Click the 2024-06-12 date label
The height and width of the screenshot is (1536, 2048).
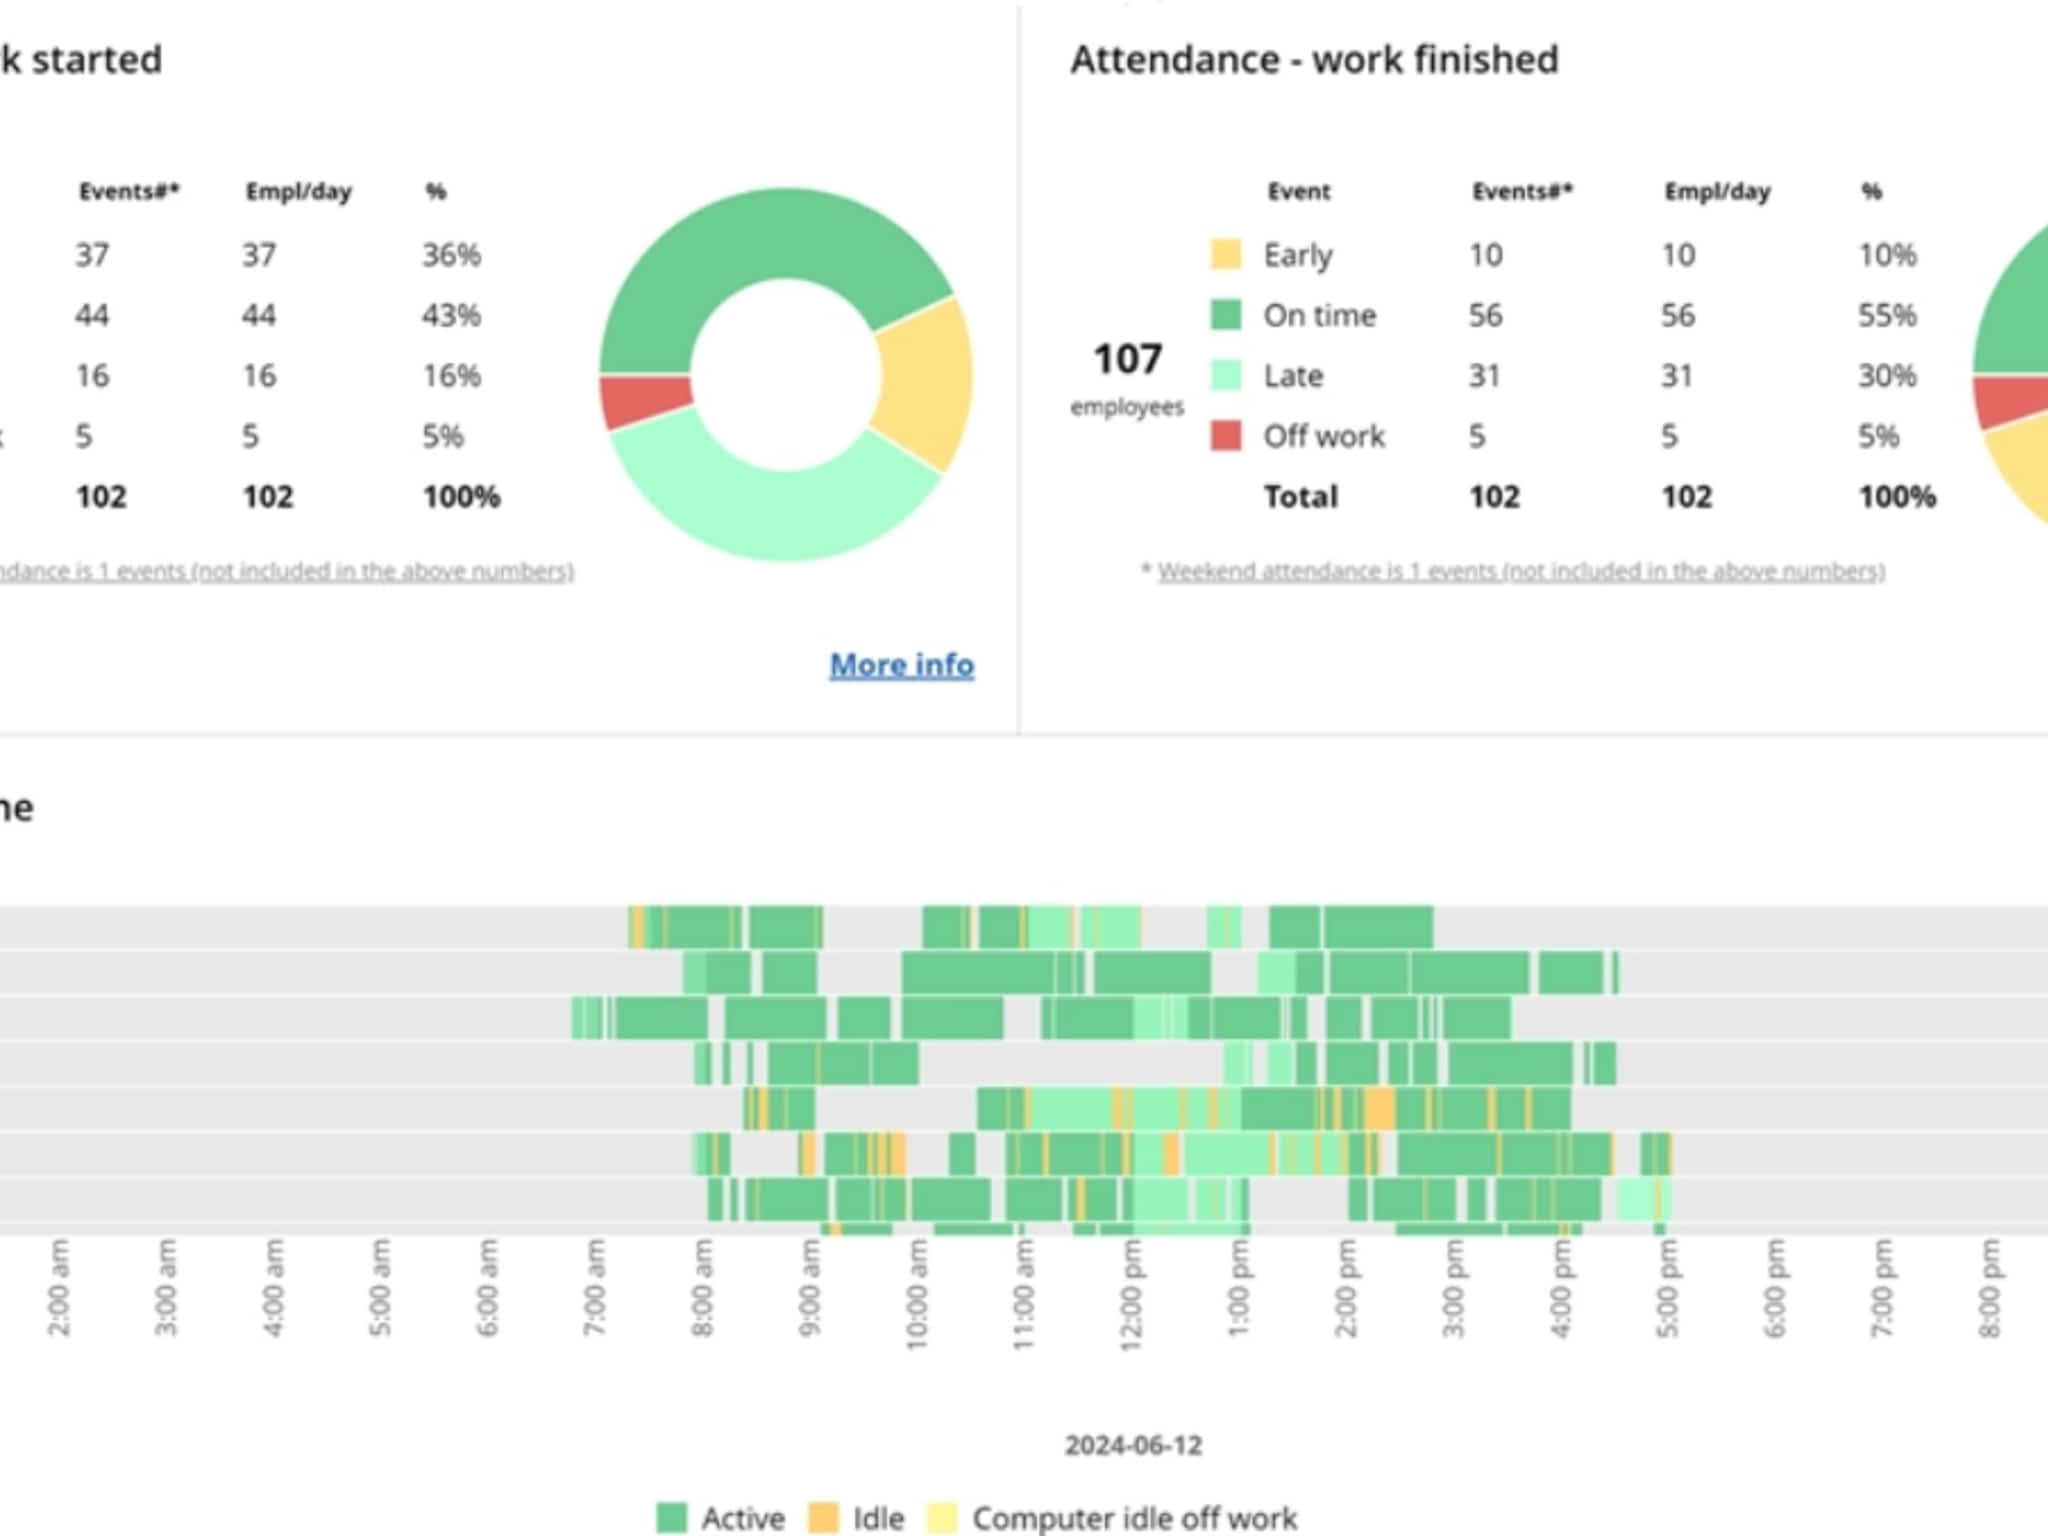click(x=1133, y=1445)
